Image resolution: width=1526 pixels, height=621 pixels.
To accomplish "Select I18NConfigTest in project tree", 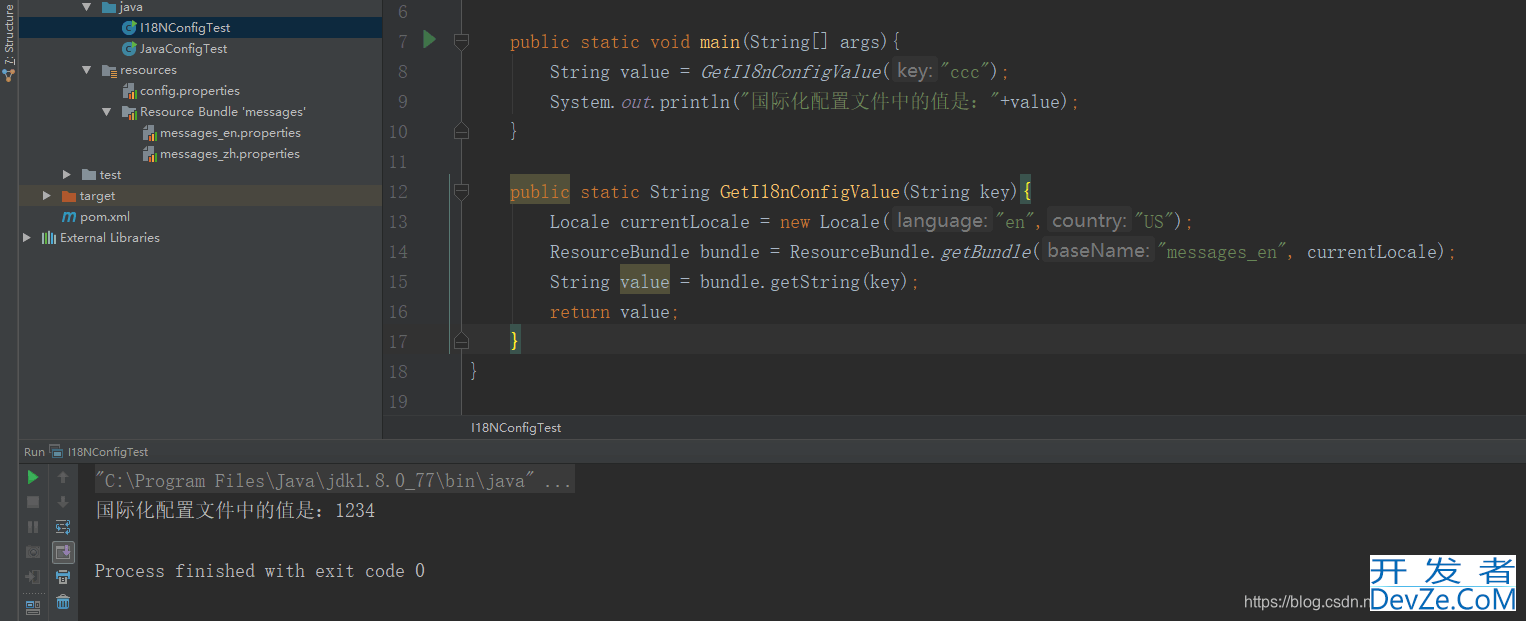I will (x=200, y=28).
